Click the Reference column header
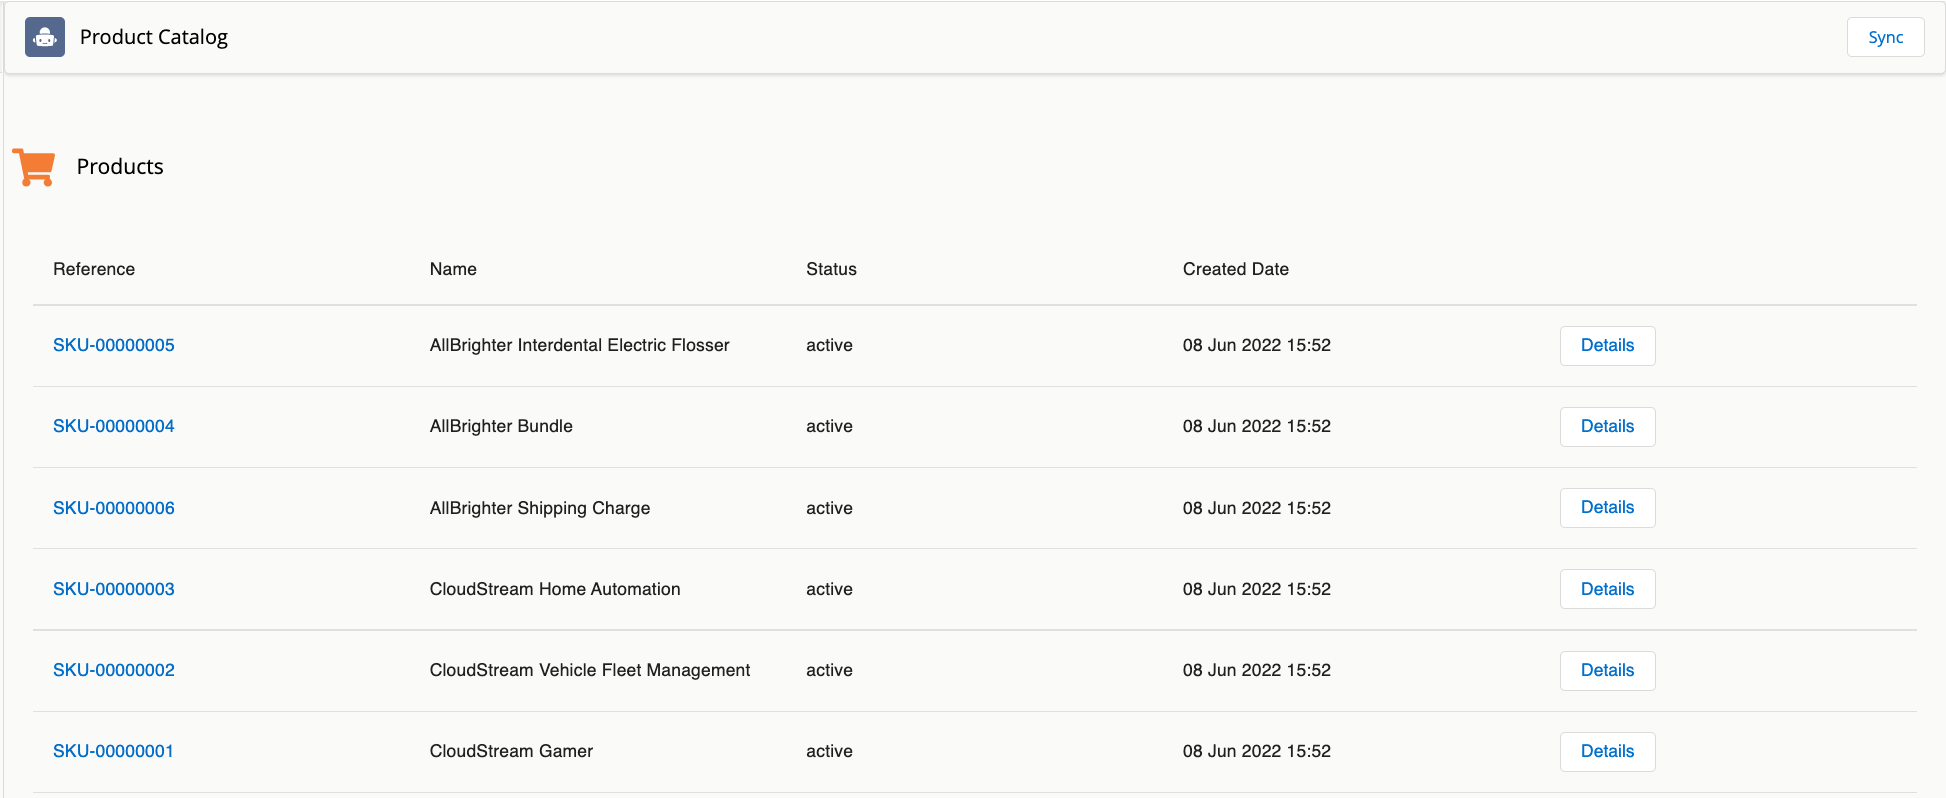Screen dimensions: 1946x798 pos(94,269)
